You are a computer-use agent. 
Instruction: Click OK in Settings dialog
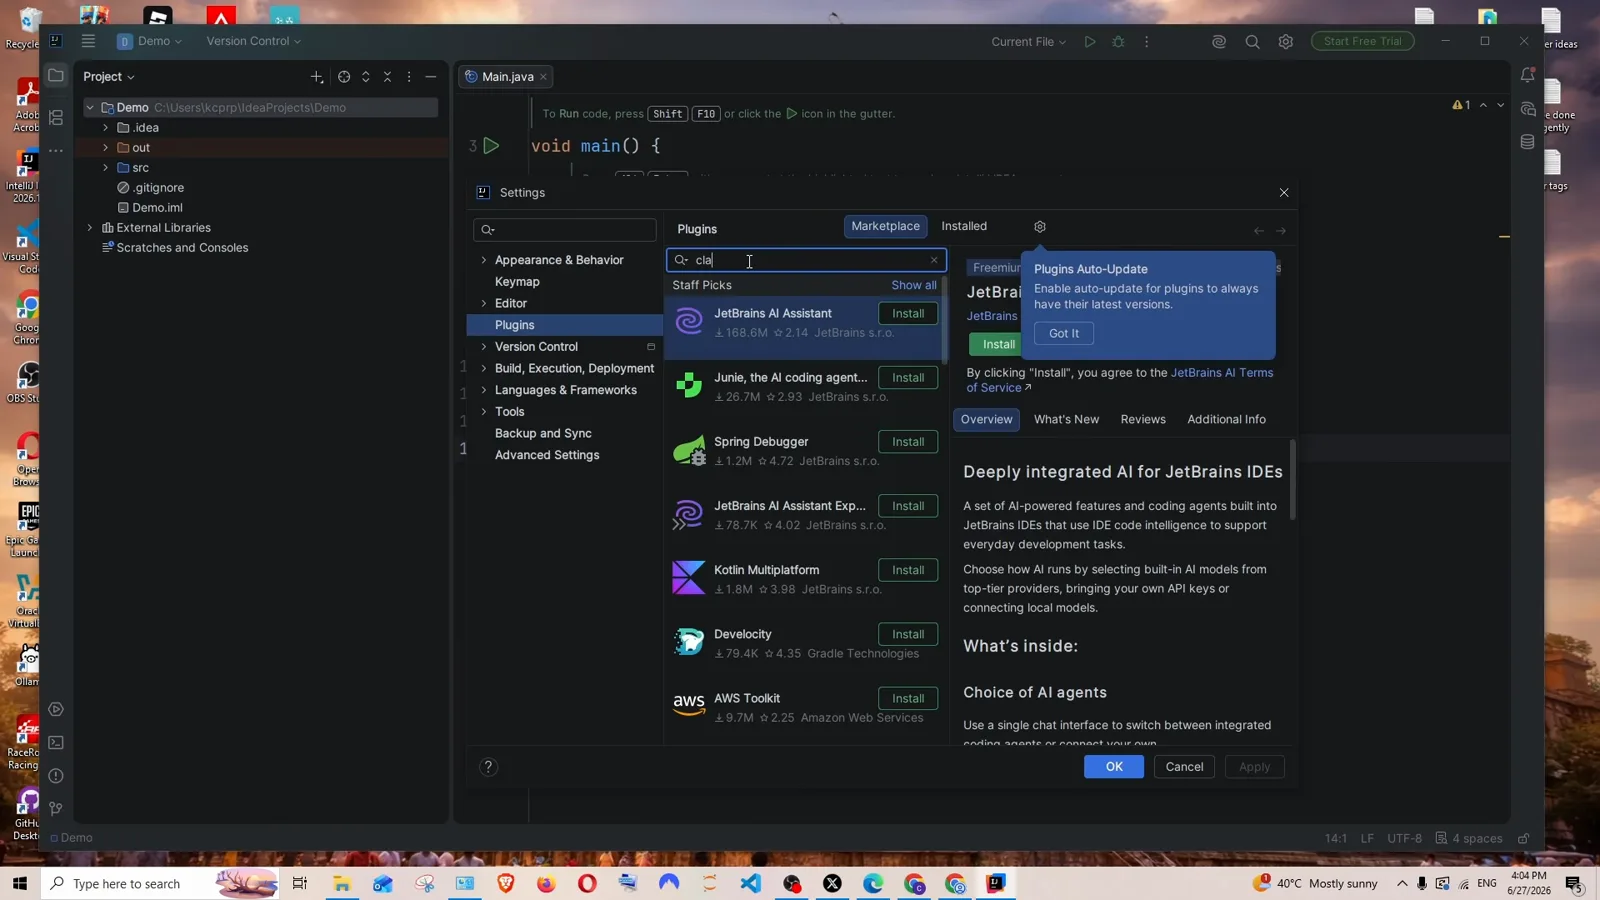[x=1114, y=767]
